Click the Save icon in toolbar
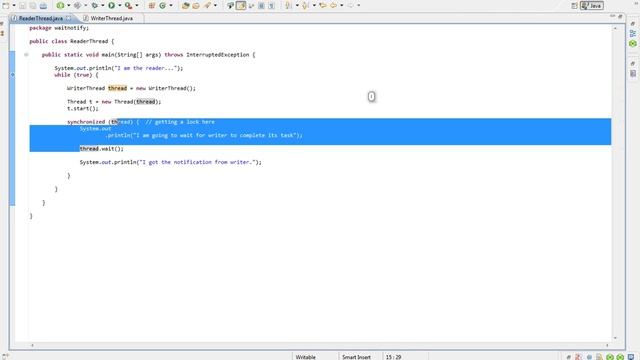 click(x=22, y=5)
